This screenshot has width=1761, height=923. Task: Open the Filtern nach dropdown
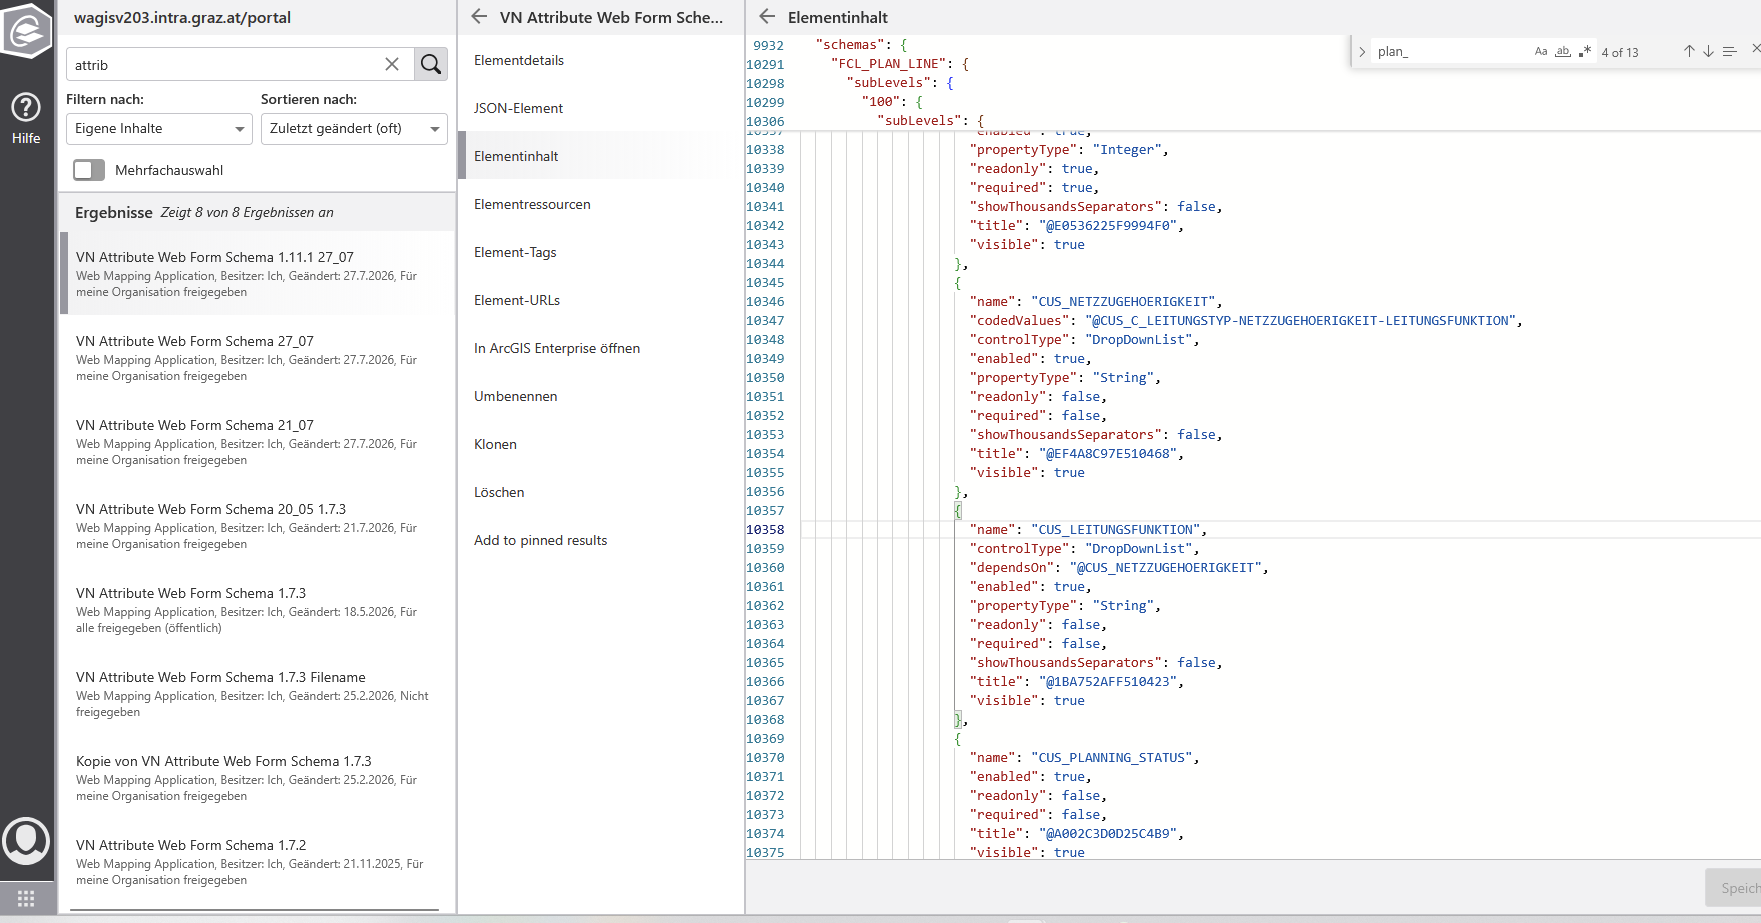click(159, 128)
